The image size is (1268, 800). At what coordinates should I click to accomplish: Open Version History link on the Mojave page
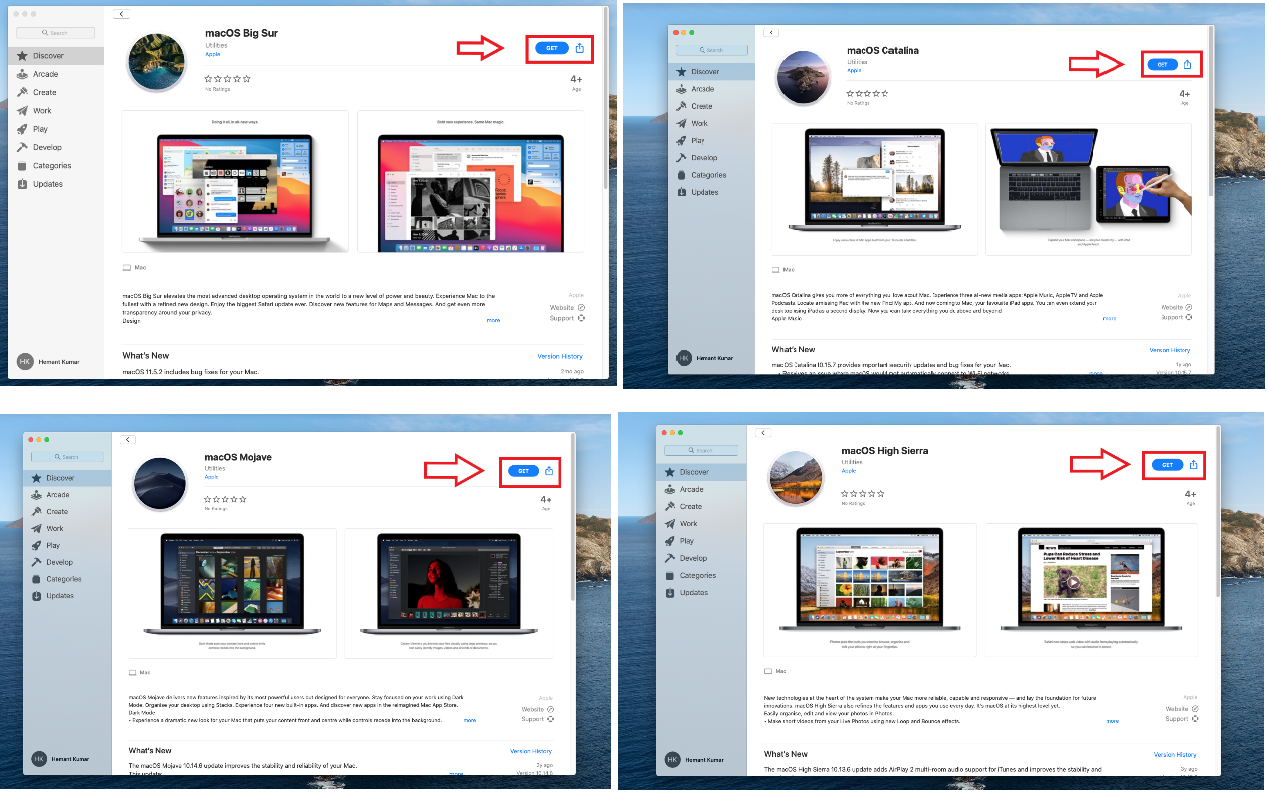pyautogui.click(x=530, y=751)
